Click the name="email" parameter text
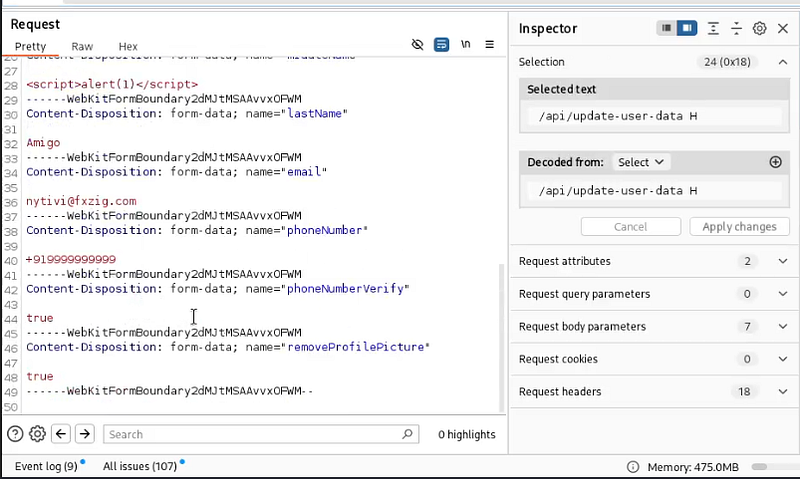 (286, 172)
